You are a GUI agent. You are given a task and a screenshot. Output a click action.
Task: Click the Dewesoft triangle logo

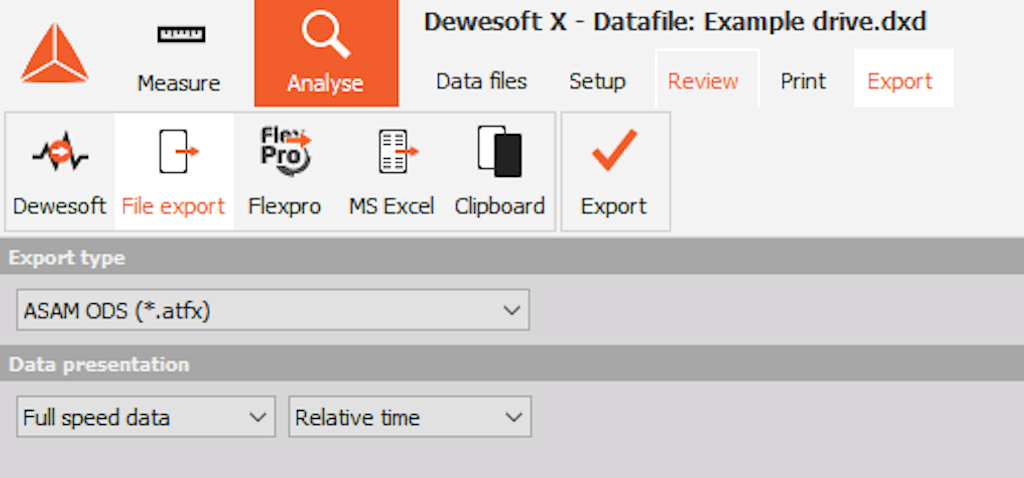[54, 54]
